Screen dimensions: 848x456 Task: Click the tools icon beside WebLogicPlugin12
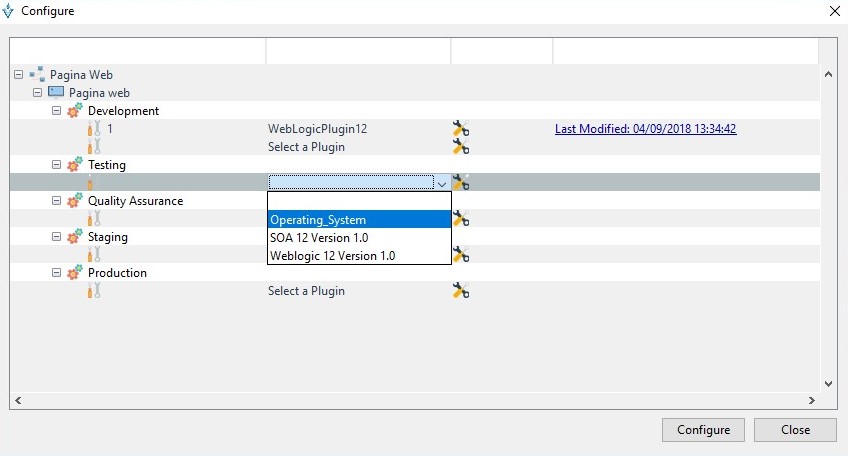coord(460,129)
